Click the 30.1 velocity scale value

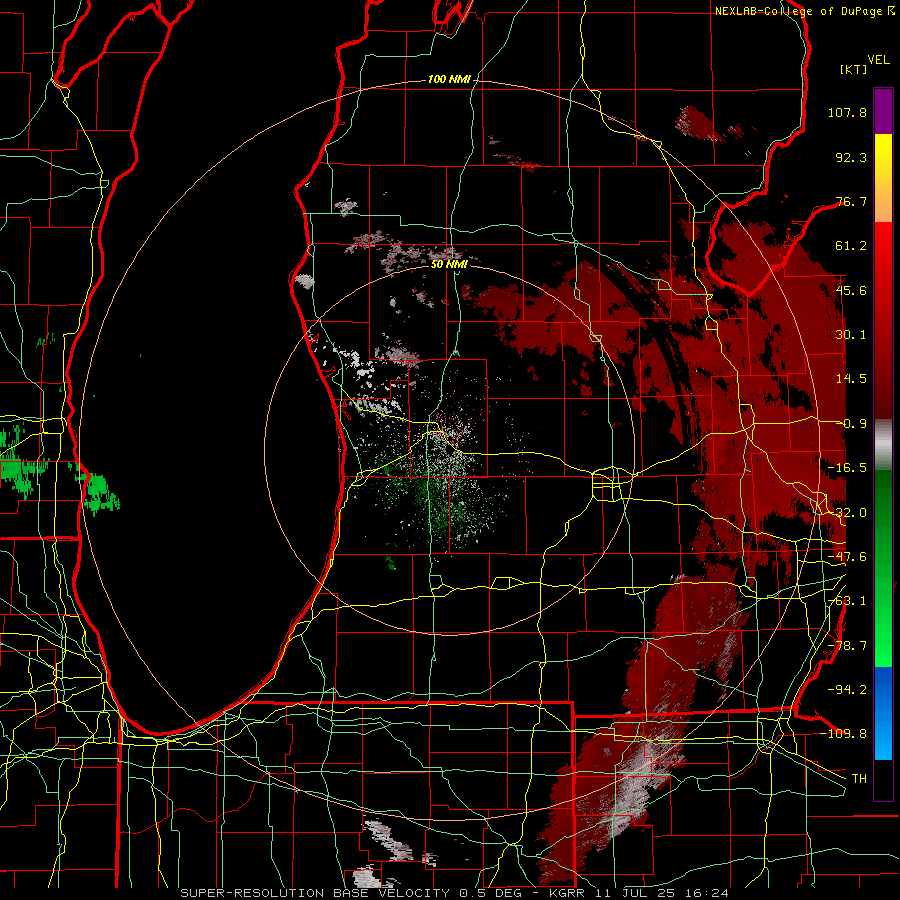click(x=851, y=335)
